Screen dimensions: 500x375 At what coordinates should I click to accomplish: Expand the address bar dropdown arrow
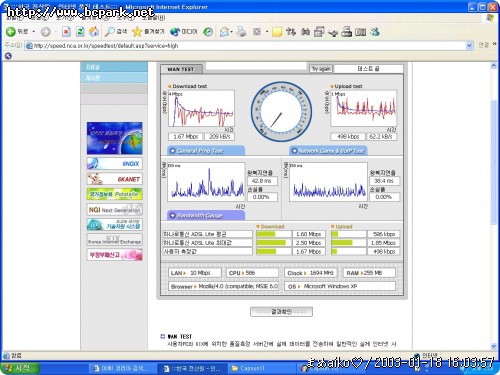(469, 46)
